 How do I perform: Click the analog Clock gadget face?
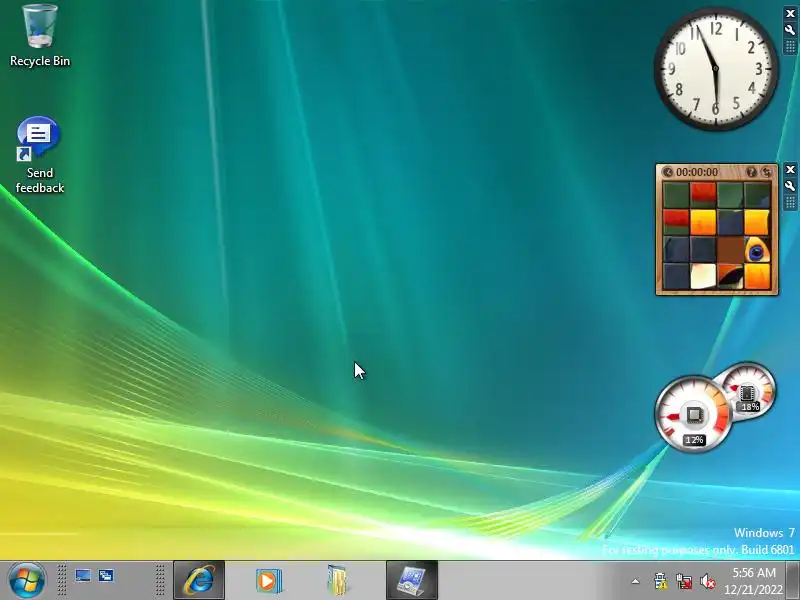716,69
